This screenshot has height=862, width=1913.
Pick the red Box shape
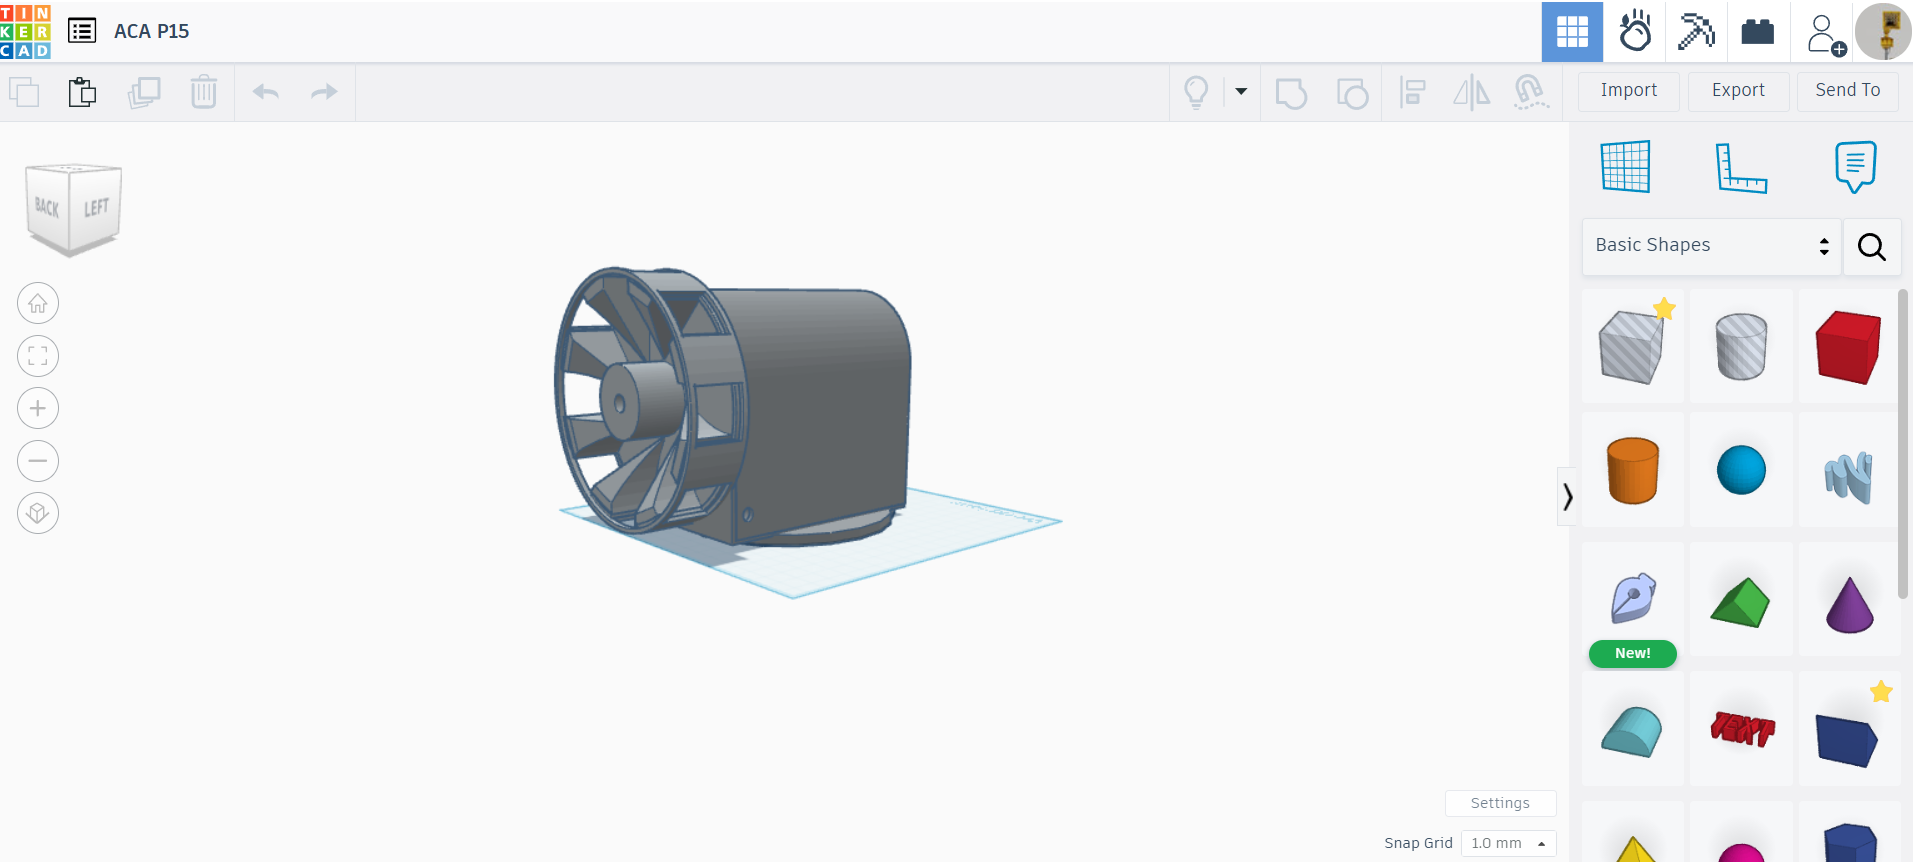[x=1849, y=346]
